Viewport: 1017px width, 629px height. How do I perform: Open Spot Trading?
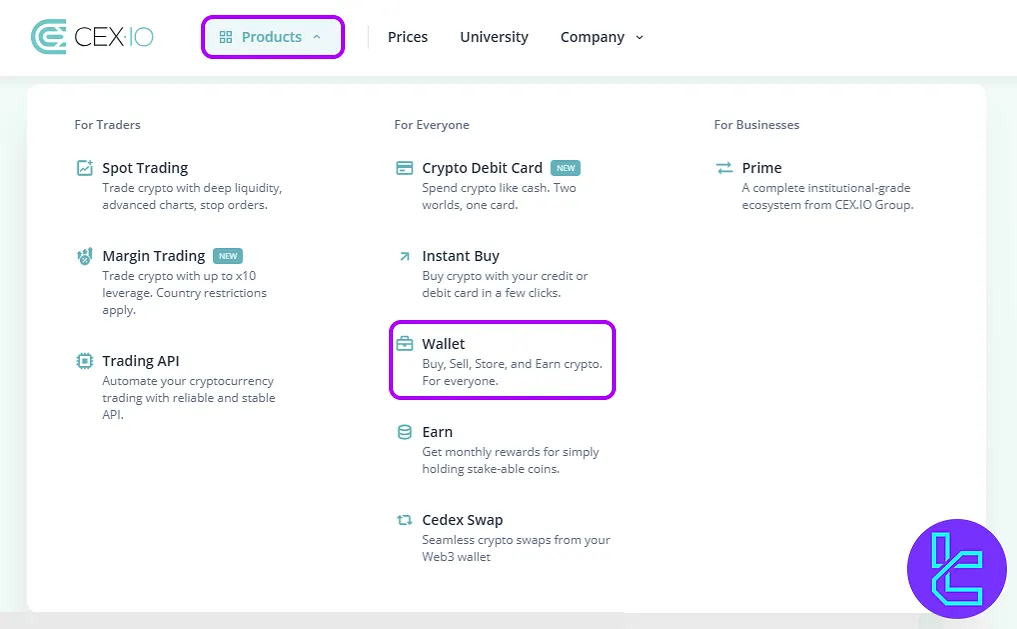coord(145,168)
